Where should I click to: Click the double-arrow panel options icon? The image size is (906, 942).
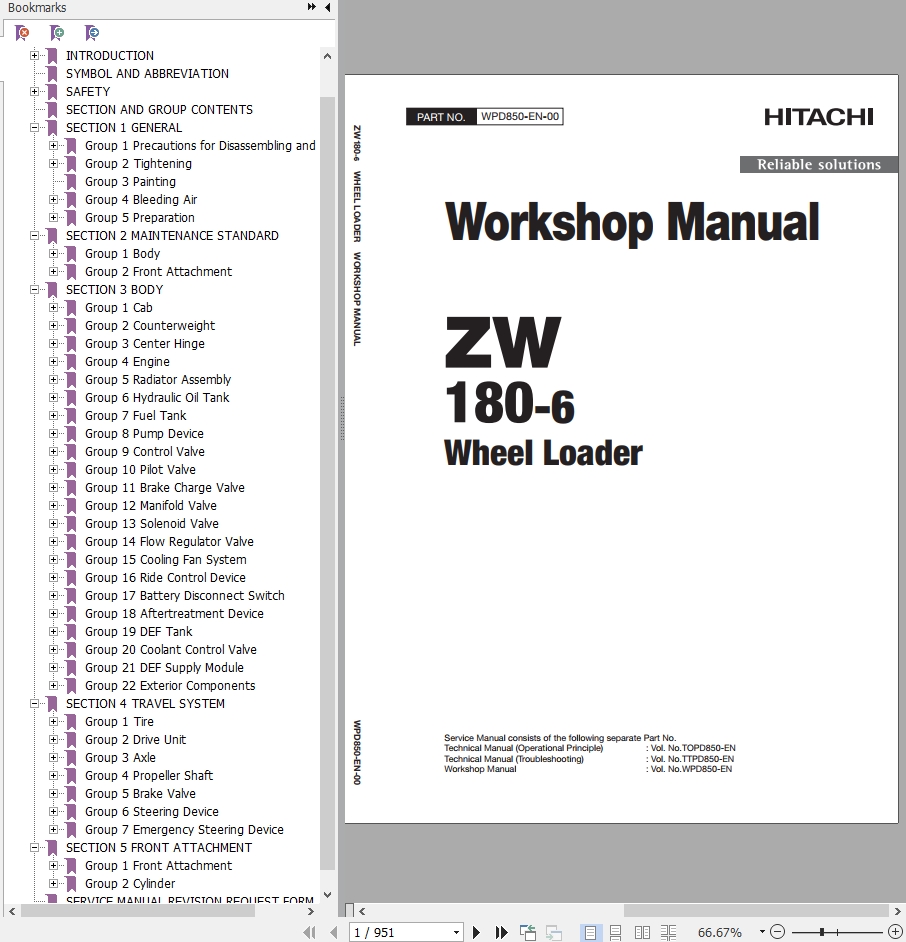click(311, 7)
